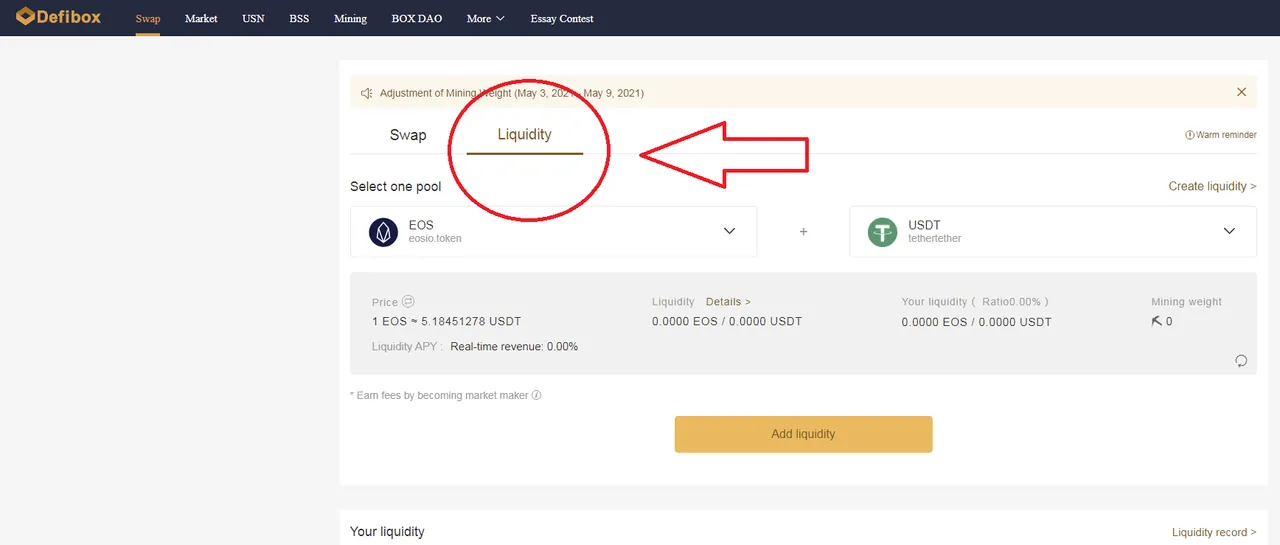Click the USDT Tether logo
This screenshot has width=1280, height=545.
[882, 232]
